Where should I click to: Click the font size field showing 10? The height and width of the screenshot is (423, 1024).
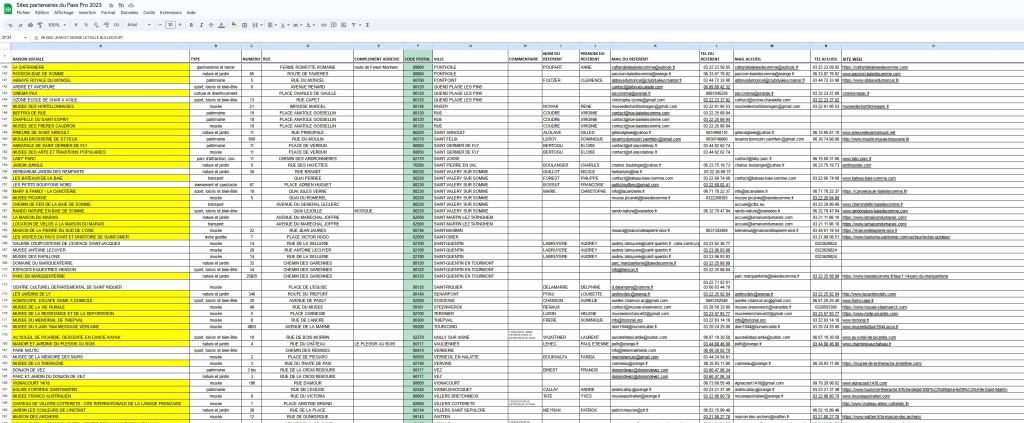170,25
